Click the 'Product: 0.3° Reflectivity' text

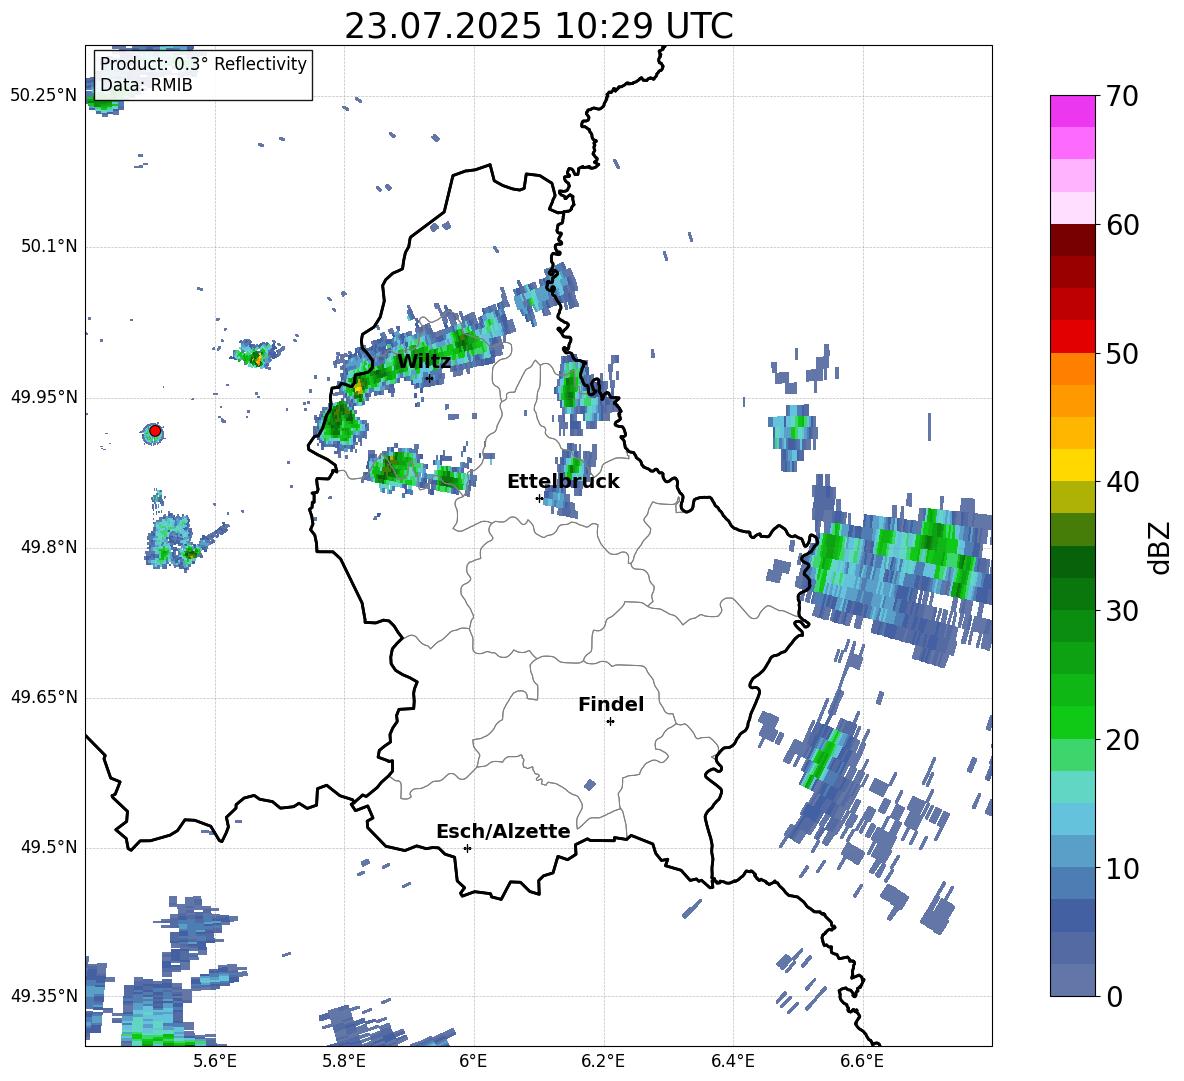pos(203,64)
